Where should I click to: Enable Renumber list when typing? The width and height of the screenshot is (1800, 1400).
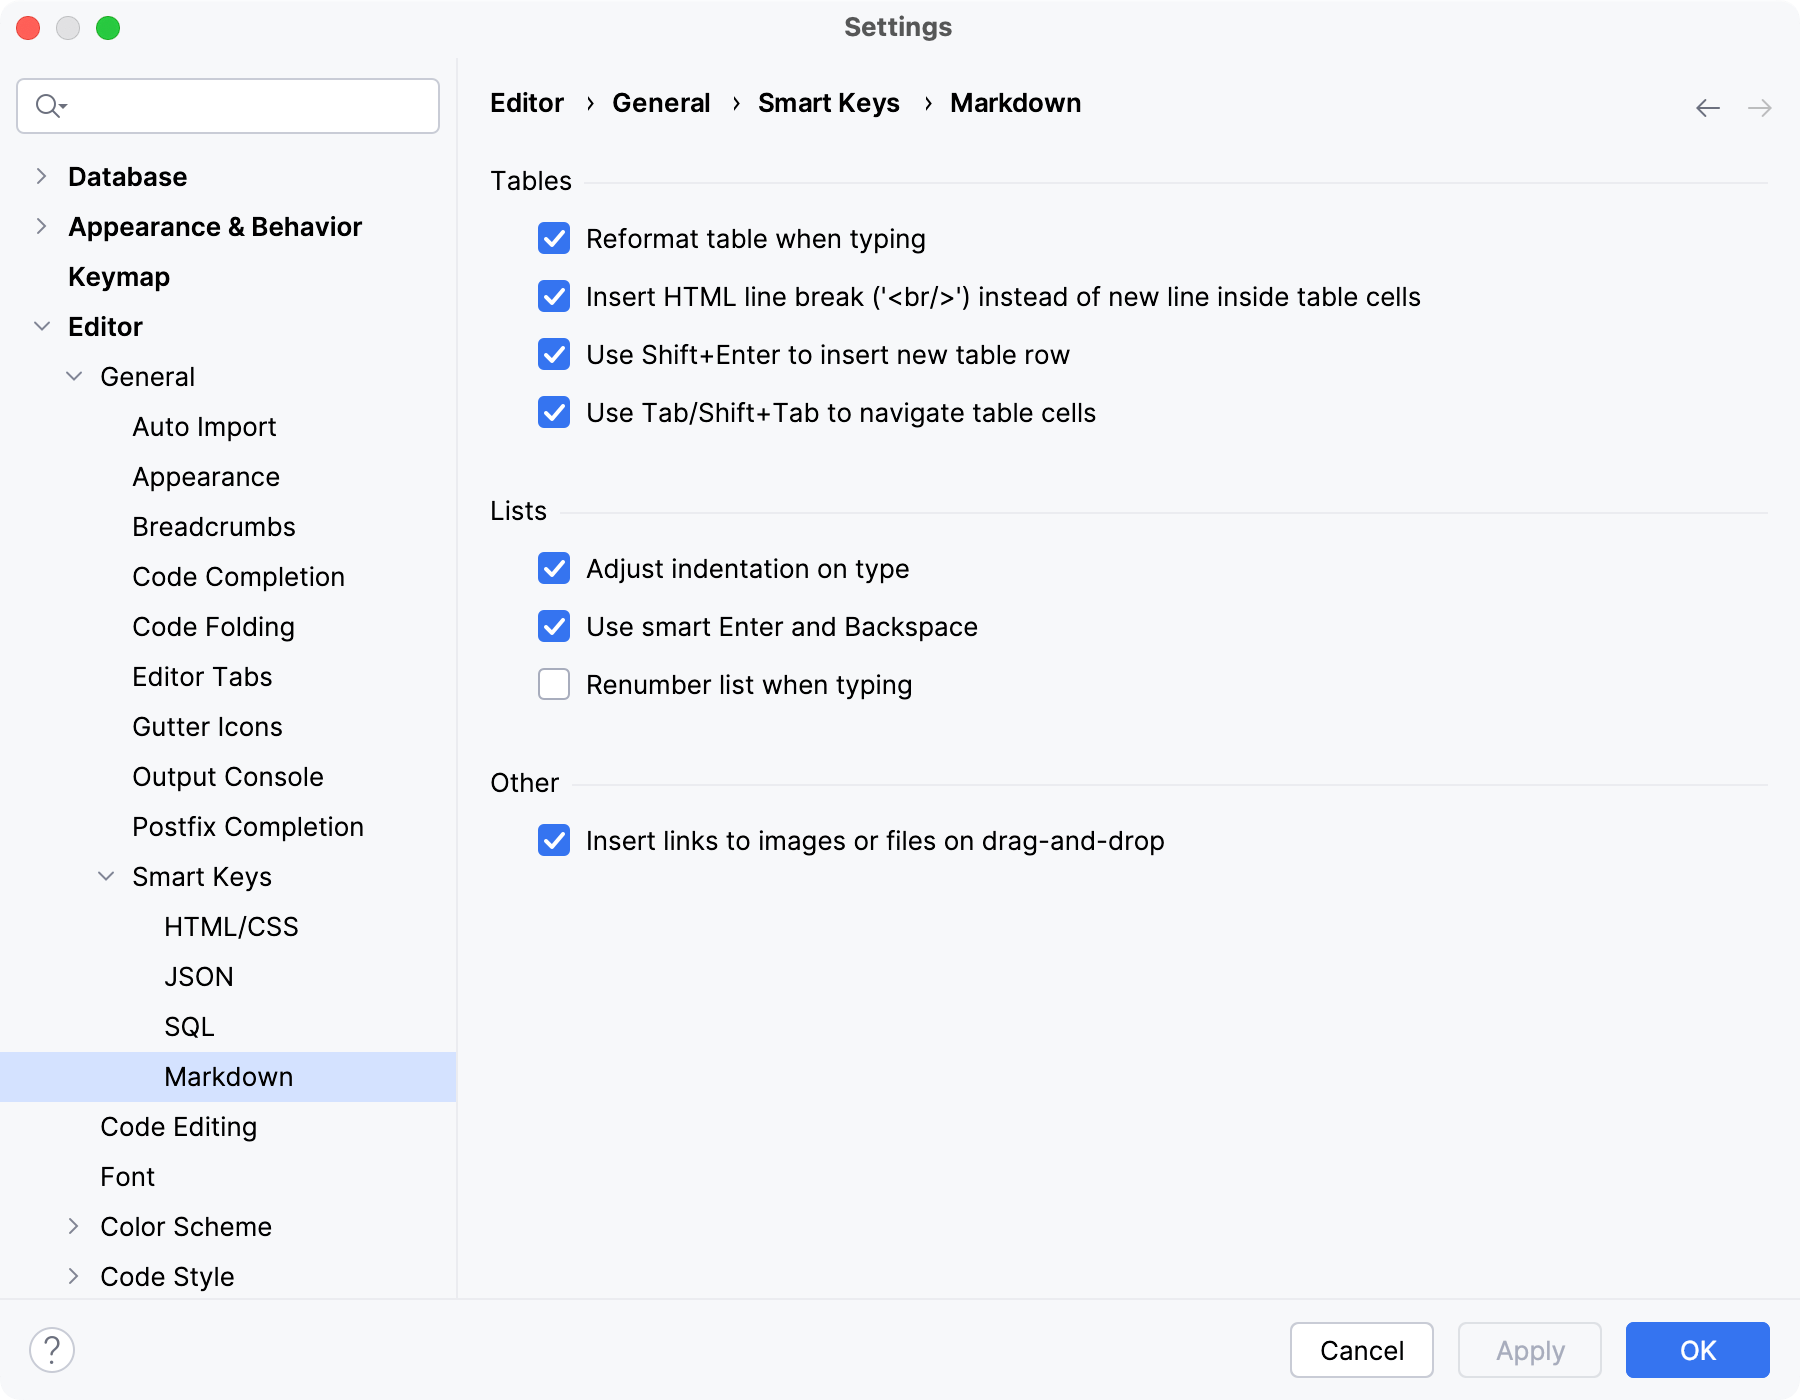click(553, 684)
